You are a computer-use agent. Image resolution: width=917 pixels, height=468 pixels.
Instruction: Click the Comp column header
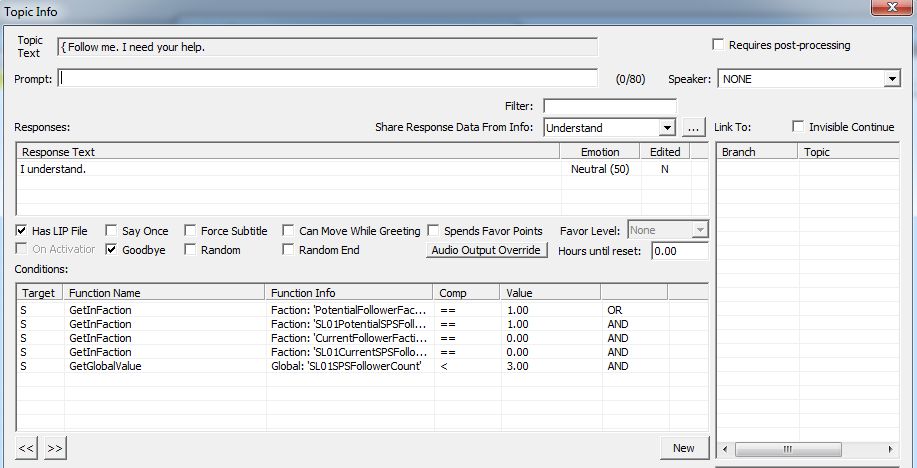click(x=467, y=292)
